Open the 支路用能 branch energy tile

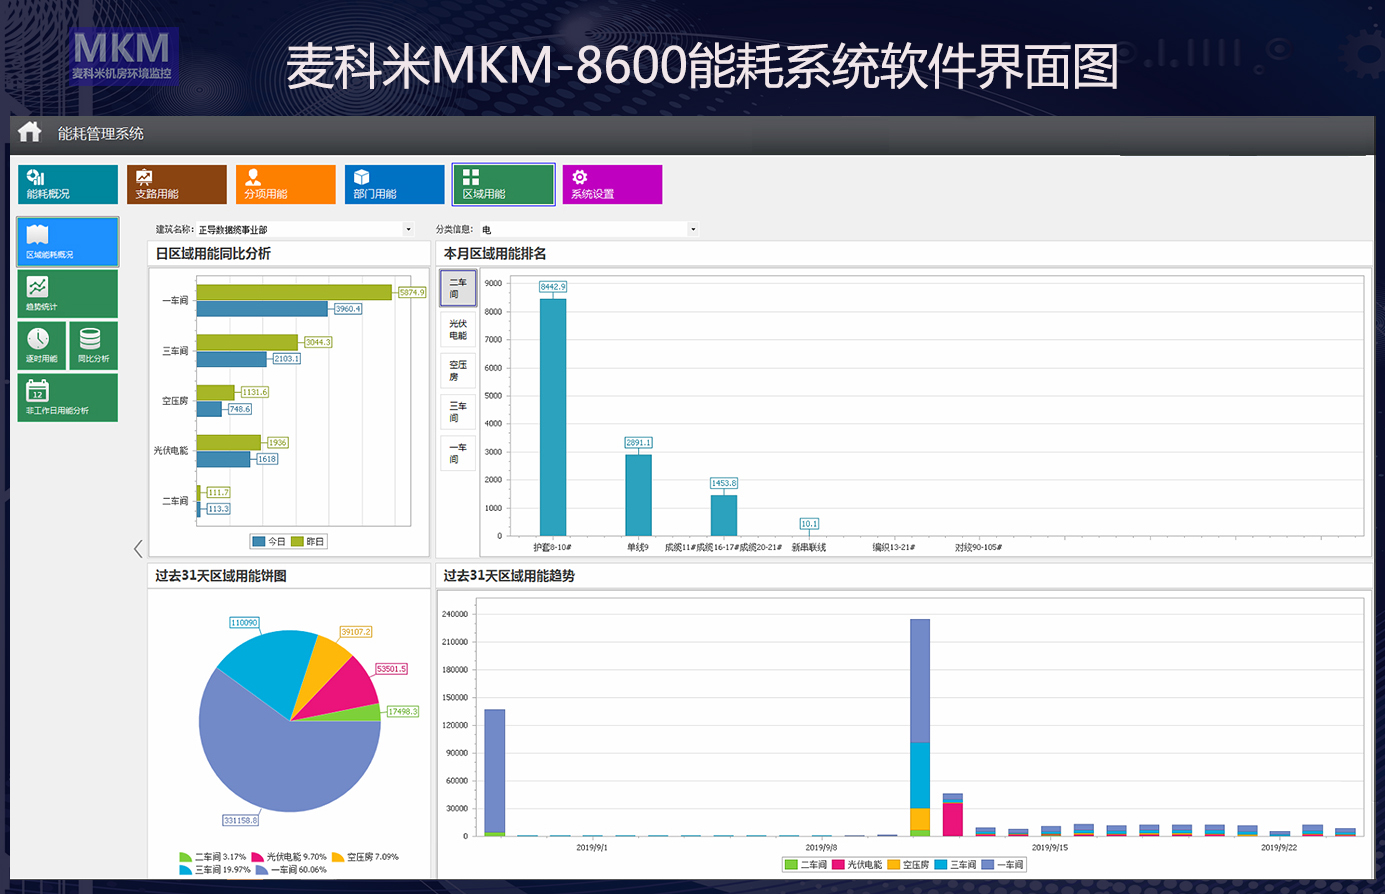click(177, 185)
